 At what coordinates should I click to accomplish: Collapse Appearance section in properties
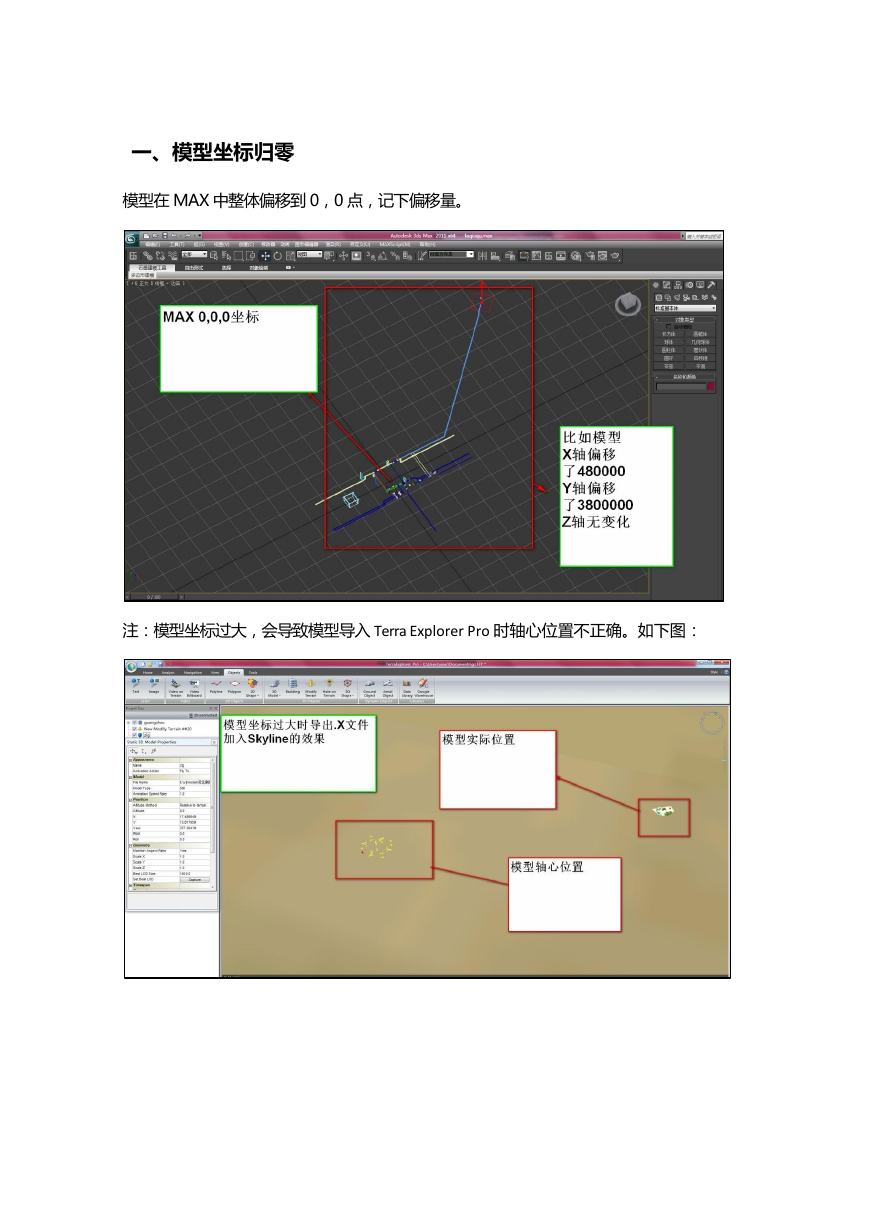130,760
